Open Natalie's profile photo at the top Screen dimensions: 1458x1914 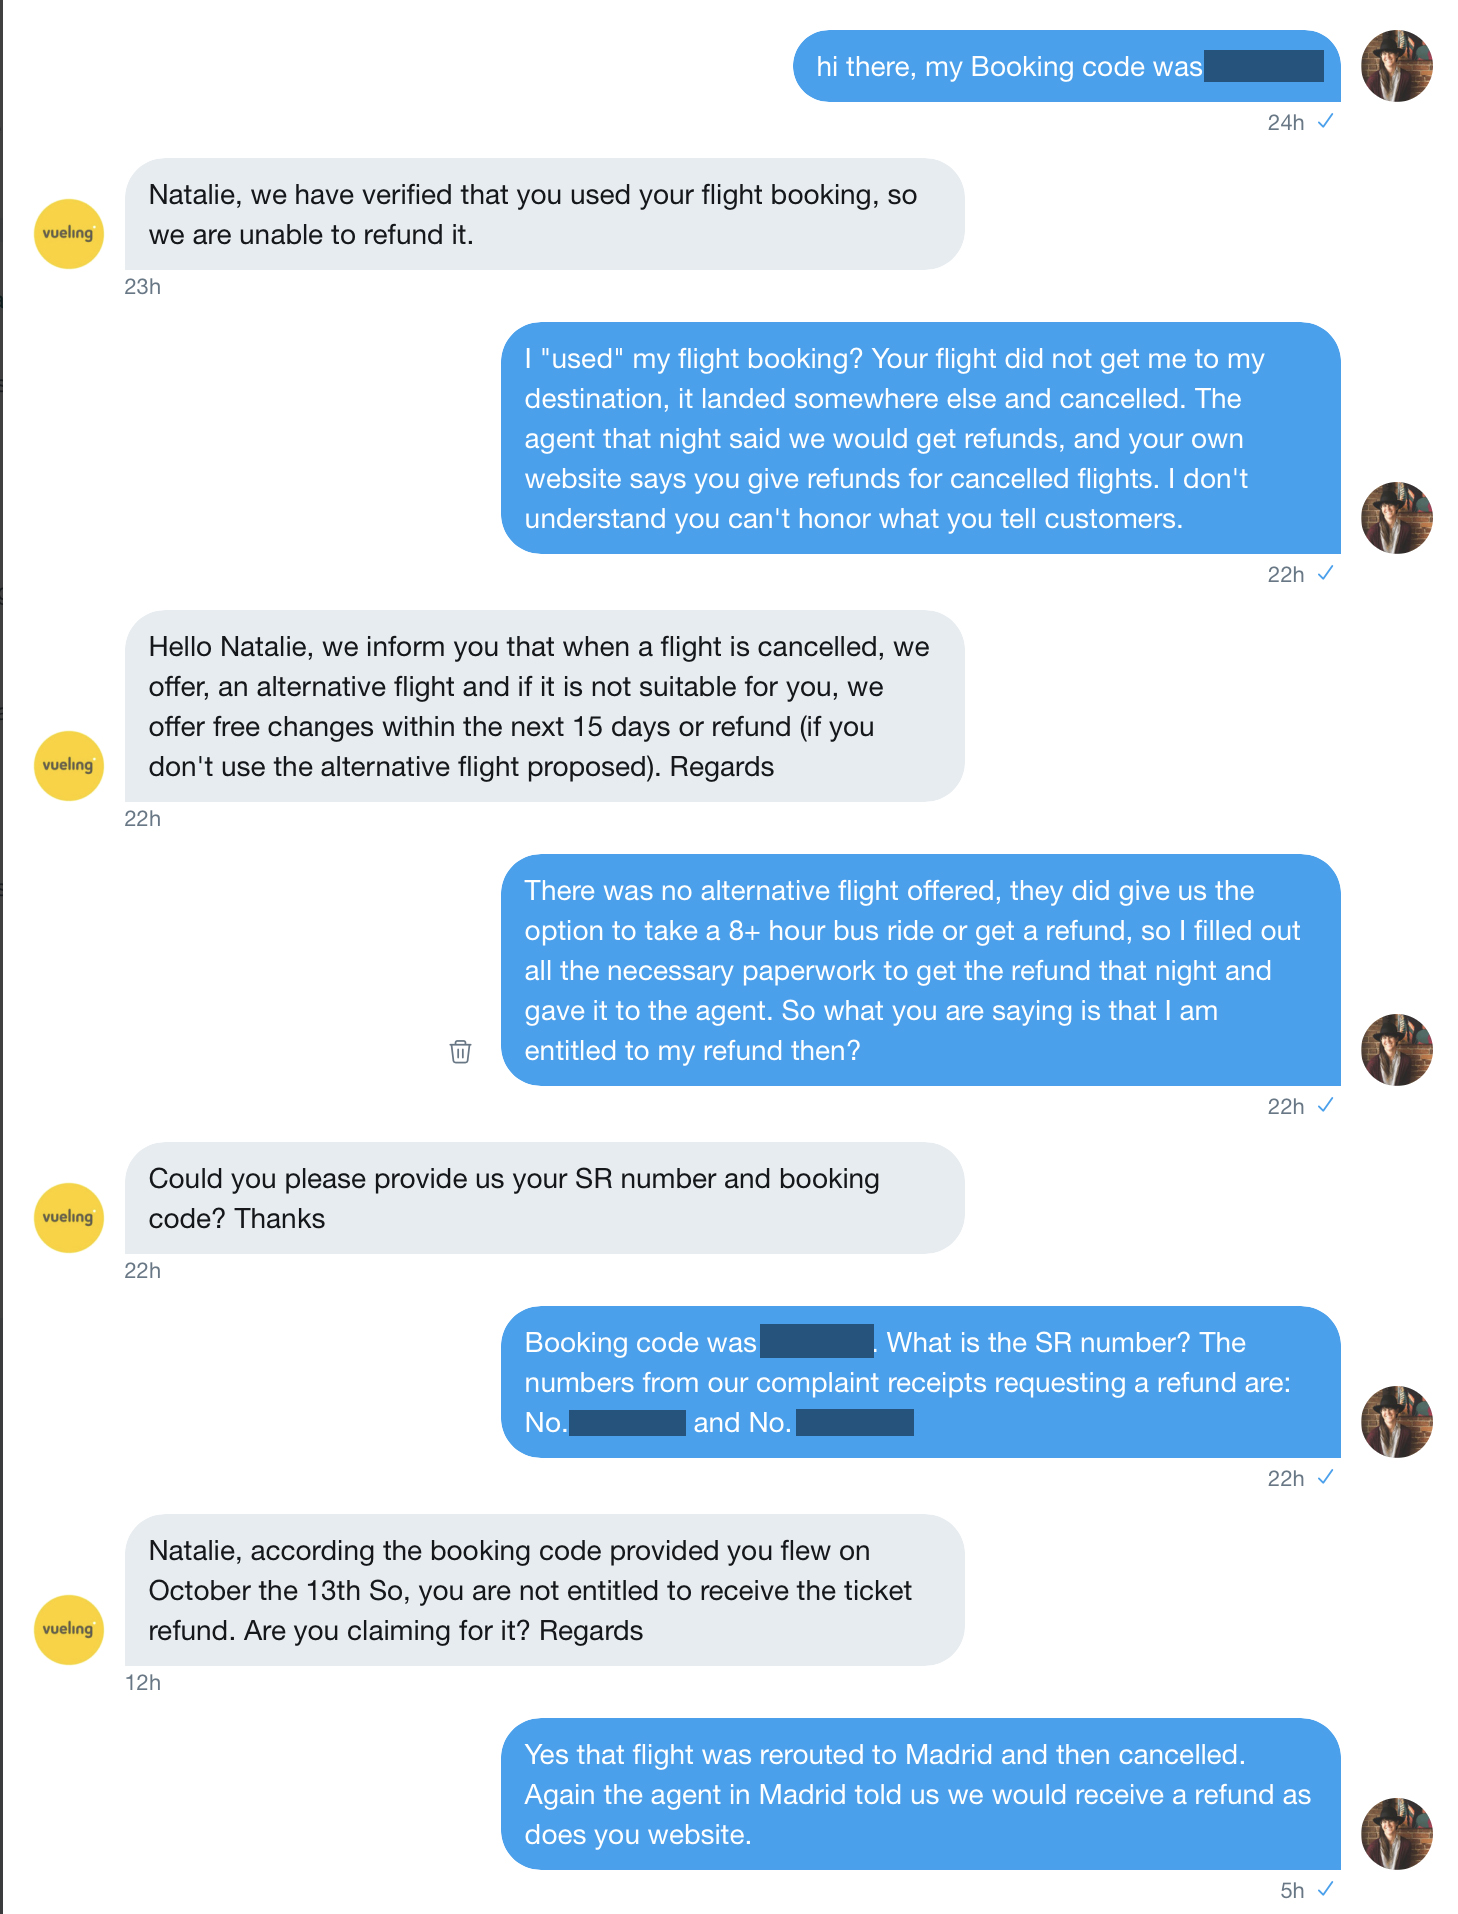pos(1397,66)
